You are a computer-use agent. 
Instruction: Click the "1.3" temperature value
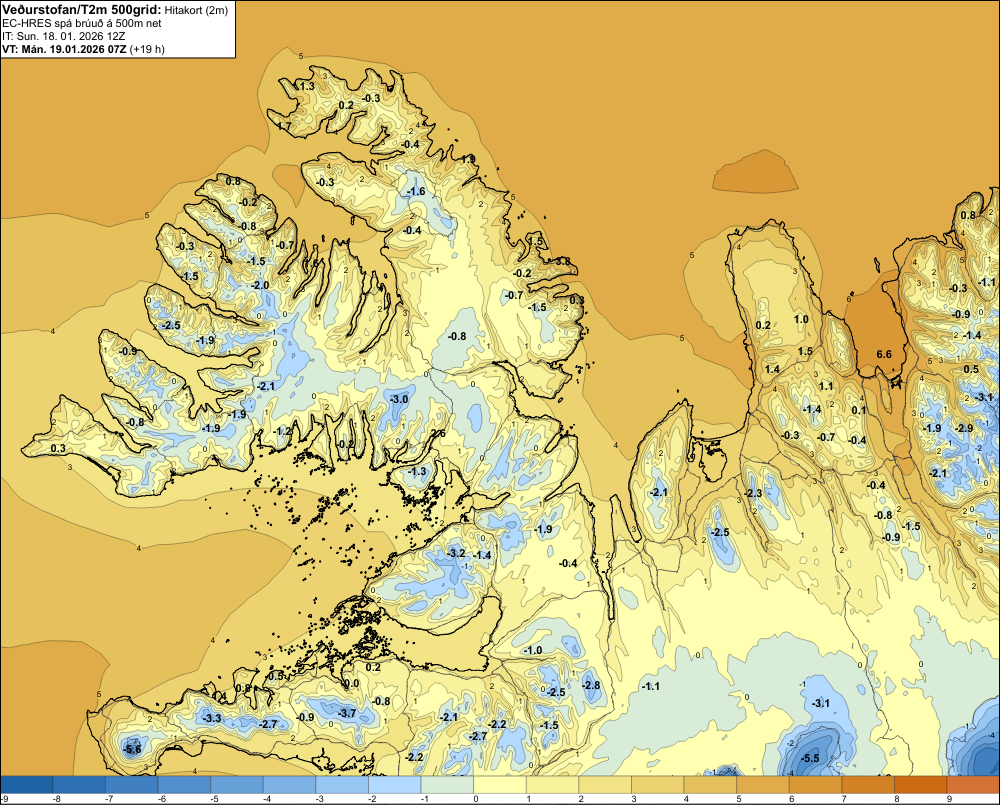point(307,86)
